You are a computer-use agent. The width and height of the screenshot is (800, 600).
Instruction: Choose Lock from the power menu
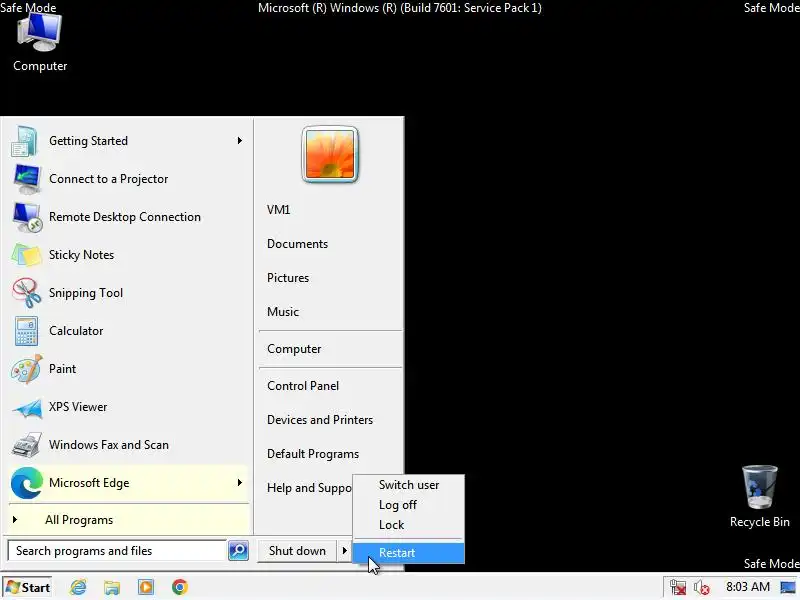[409, 525]
